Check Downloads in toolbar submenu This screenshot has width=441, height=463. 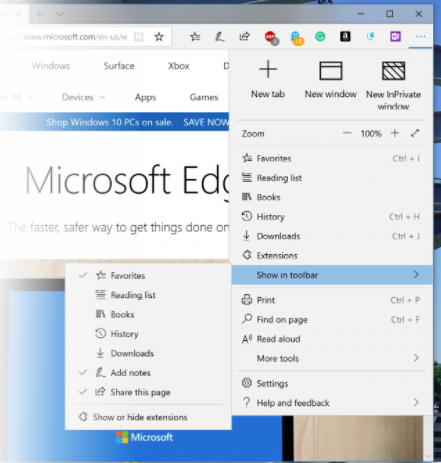pos(148,353)
